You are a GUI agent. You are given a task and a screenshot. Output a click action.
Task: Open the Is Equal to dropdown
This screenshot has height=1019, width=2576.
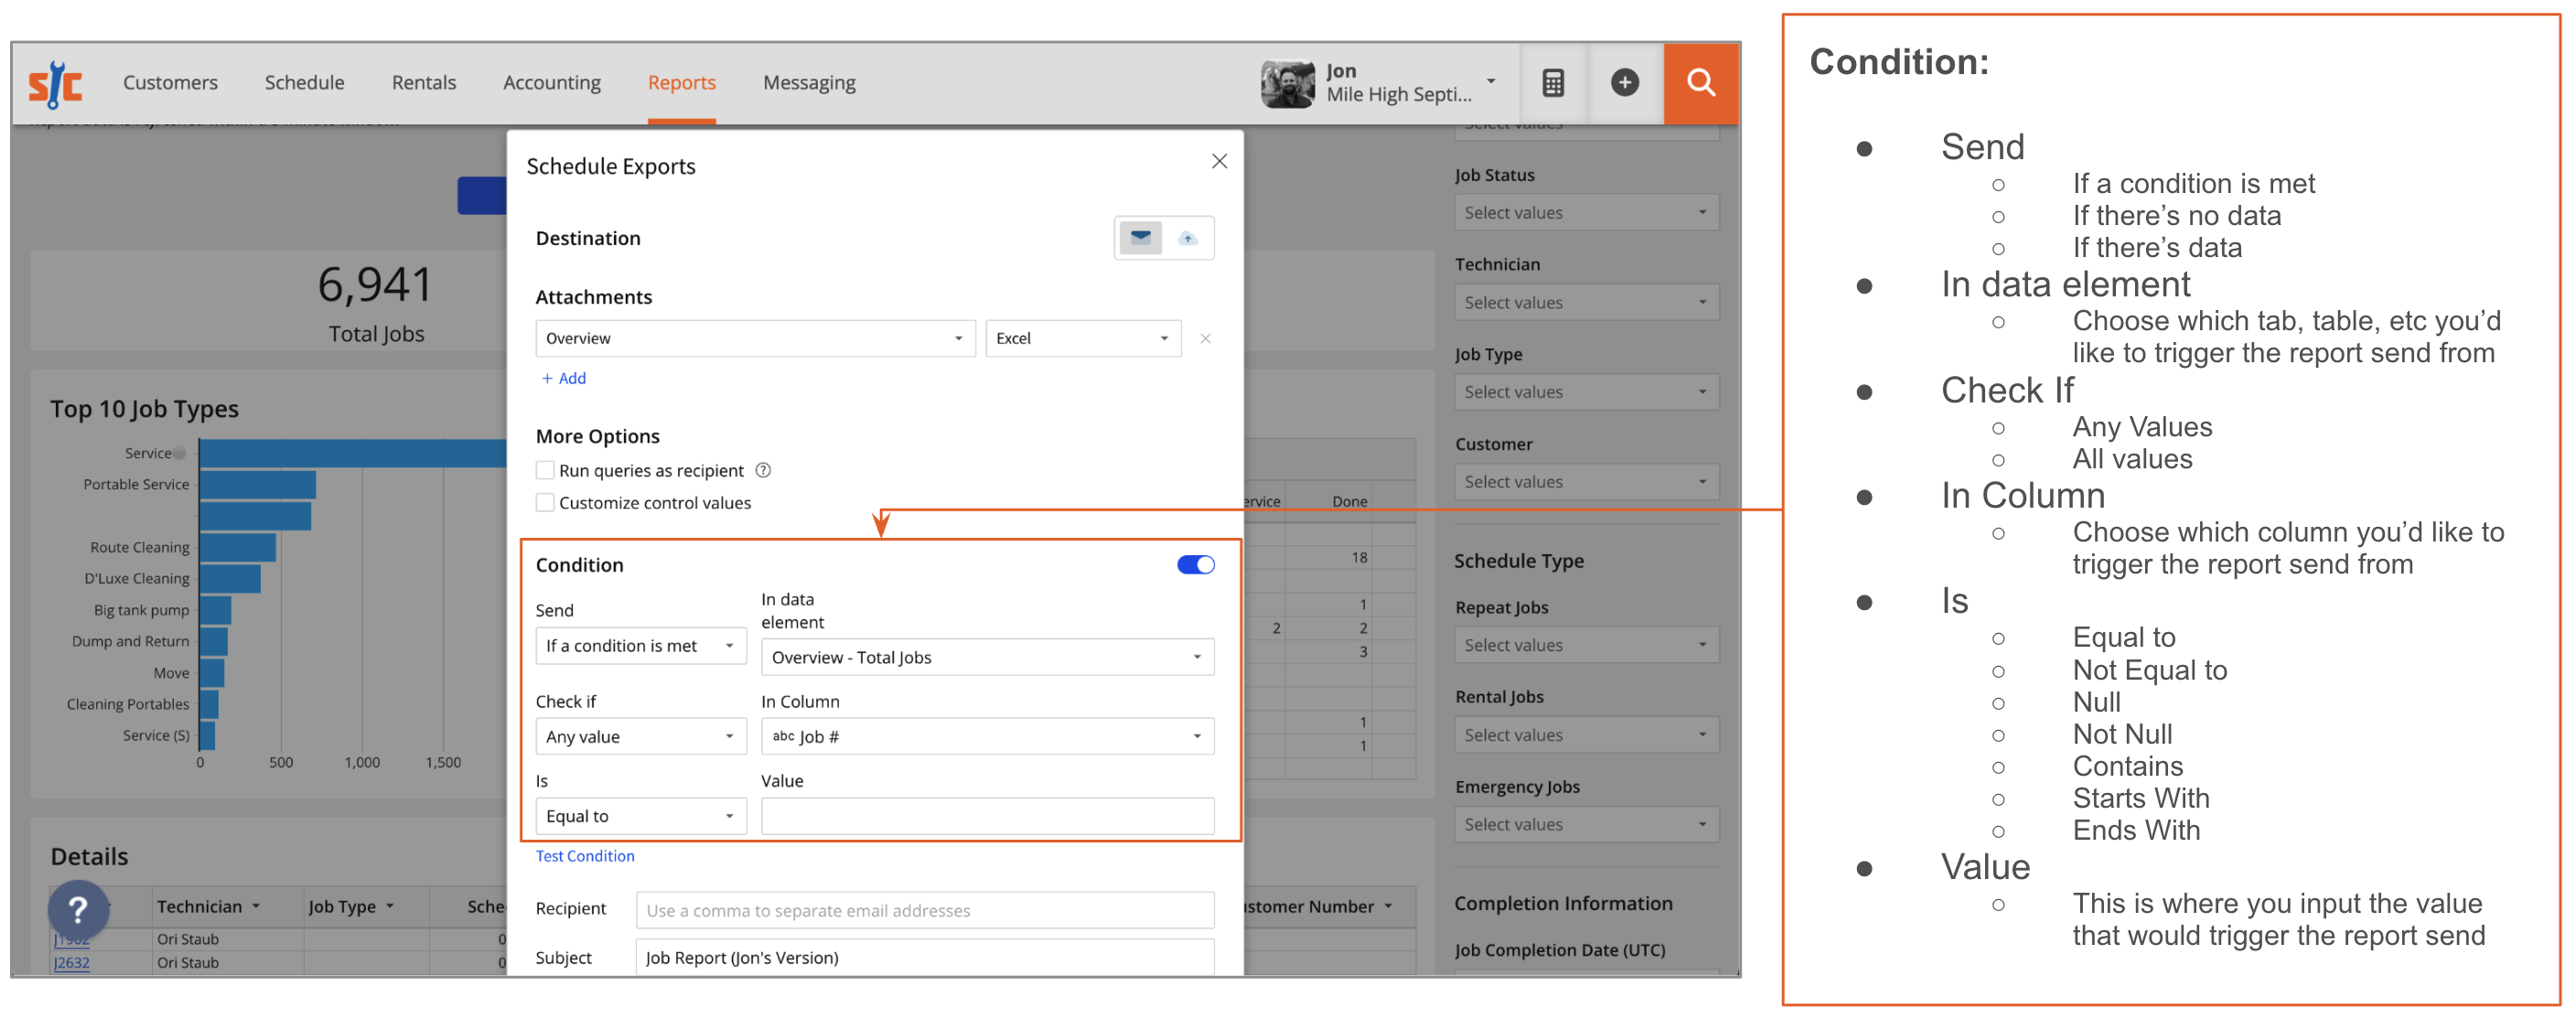(641, 817)
